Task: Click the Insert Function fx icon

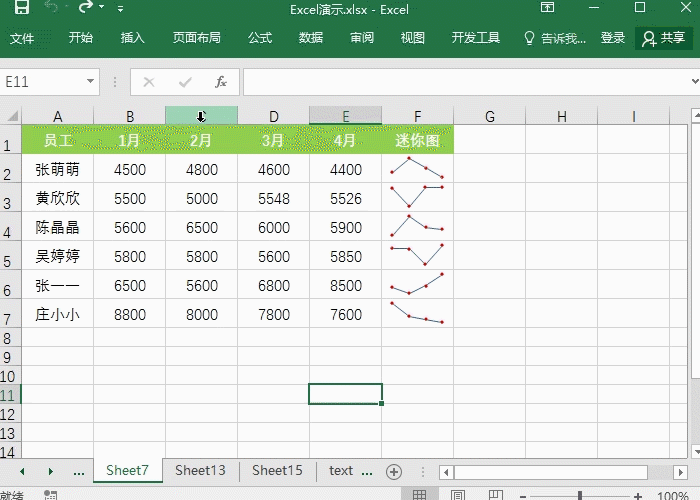Action: click(221, 82)
